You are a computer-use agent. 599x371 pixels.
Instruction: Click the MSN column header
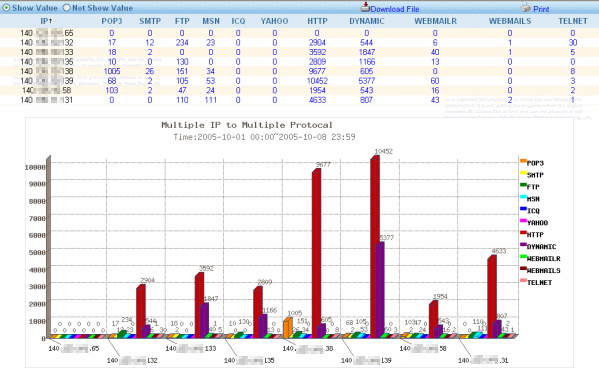click(211, 21)
